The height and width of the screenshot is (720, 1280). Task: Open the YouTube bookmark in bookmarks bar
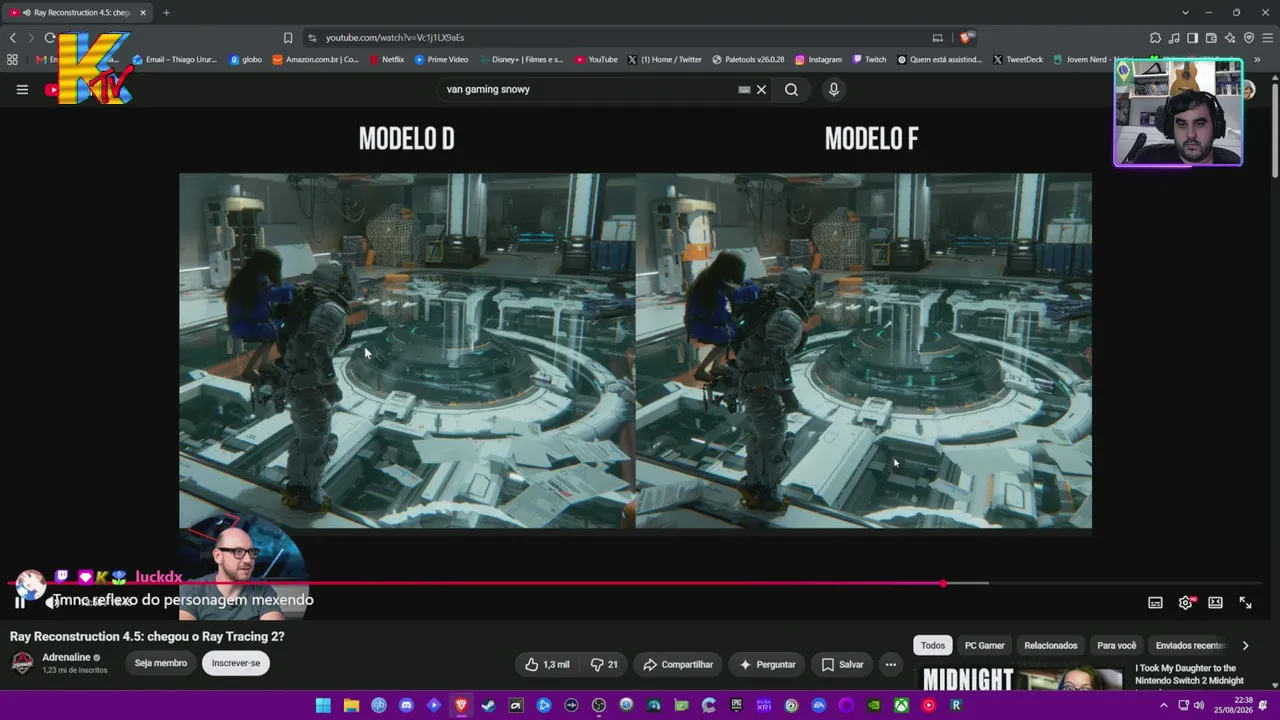point(596,59)
